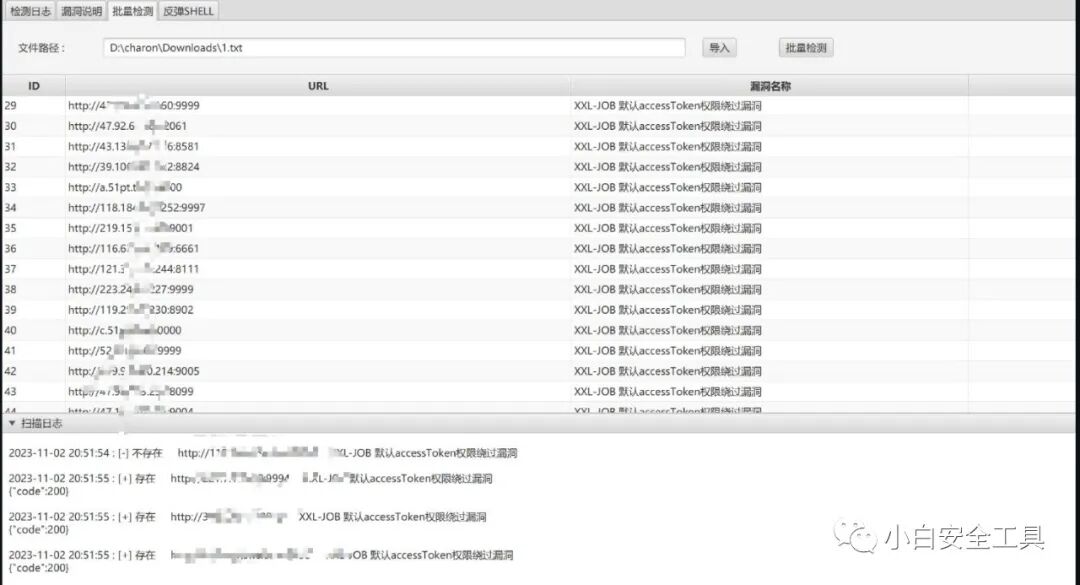Select row with ID 29

tap(539, 105)
